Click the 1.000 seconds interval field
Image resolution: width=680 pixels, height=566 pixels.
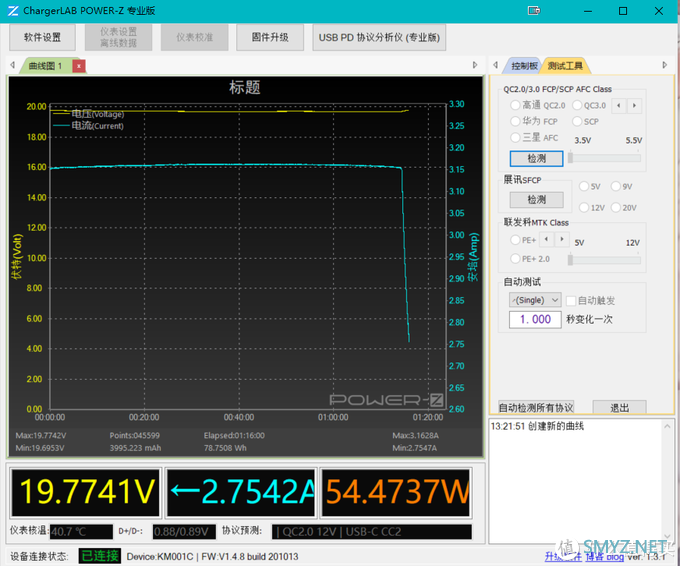pos(535,320)
